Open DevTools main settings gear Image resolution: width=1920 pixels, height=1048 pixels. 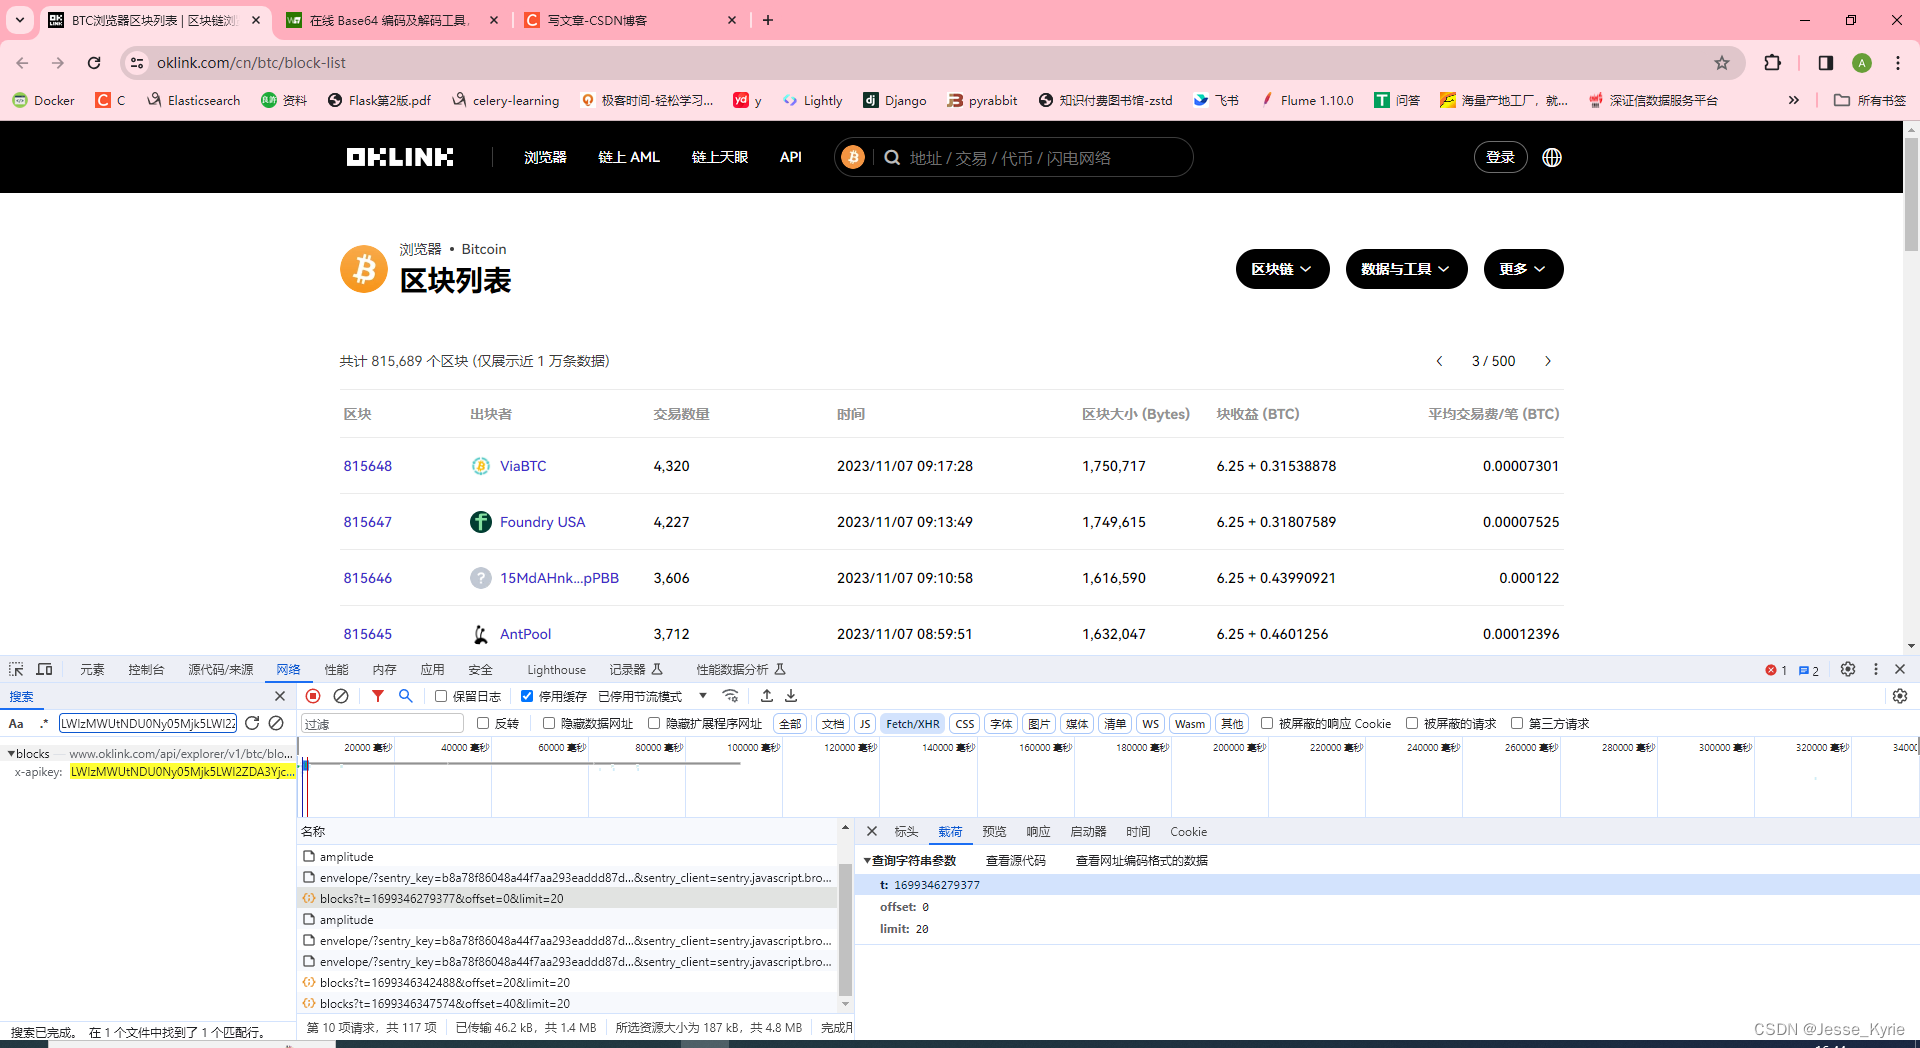(x=1848, y=669)
